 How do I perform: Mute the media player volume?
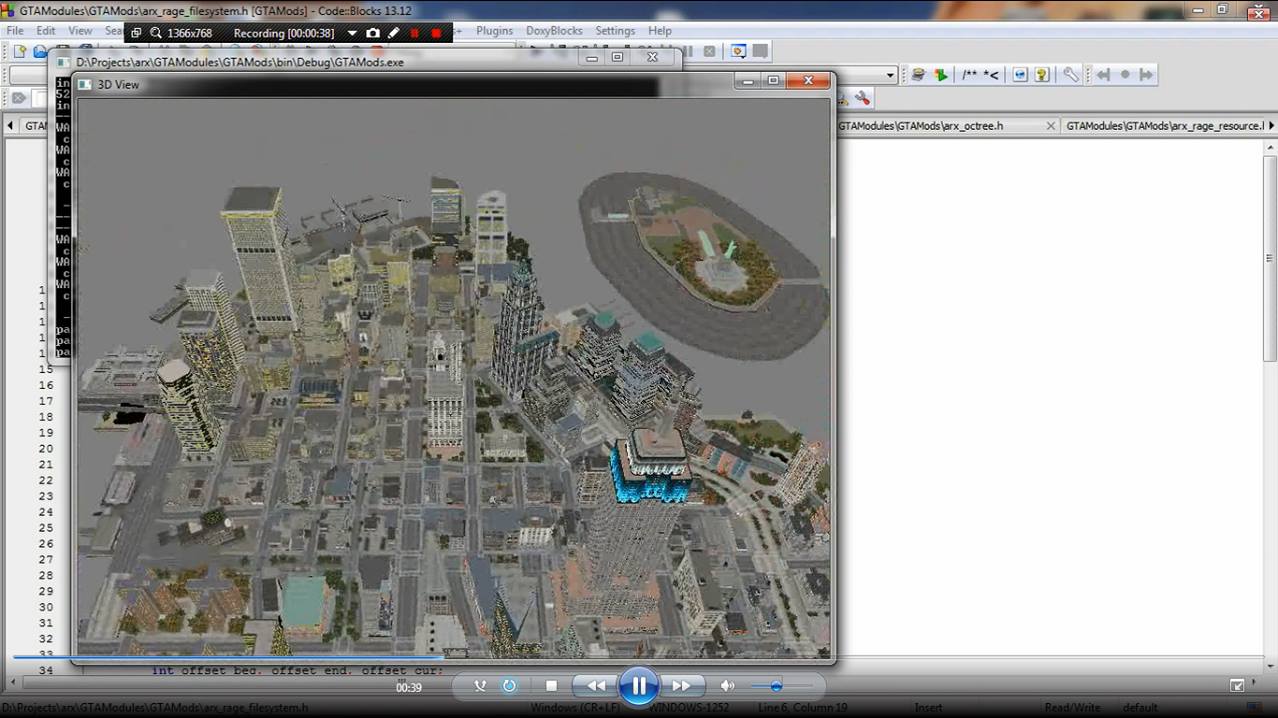727,686
